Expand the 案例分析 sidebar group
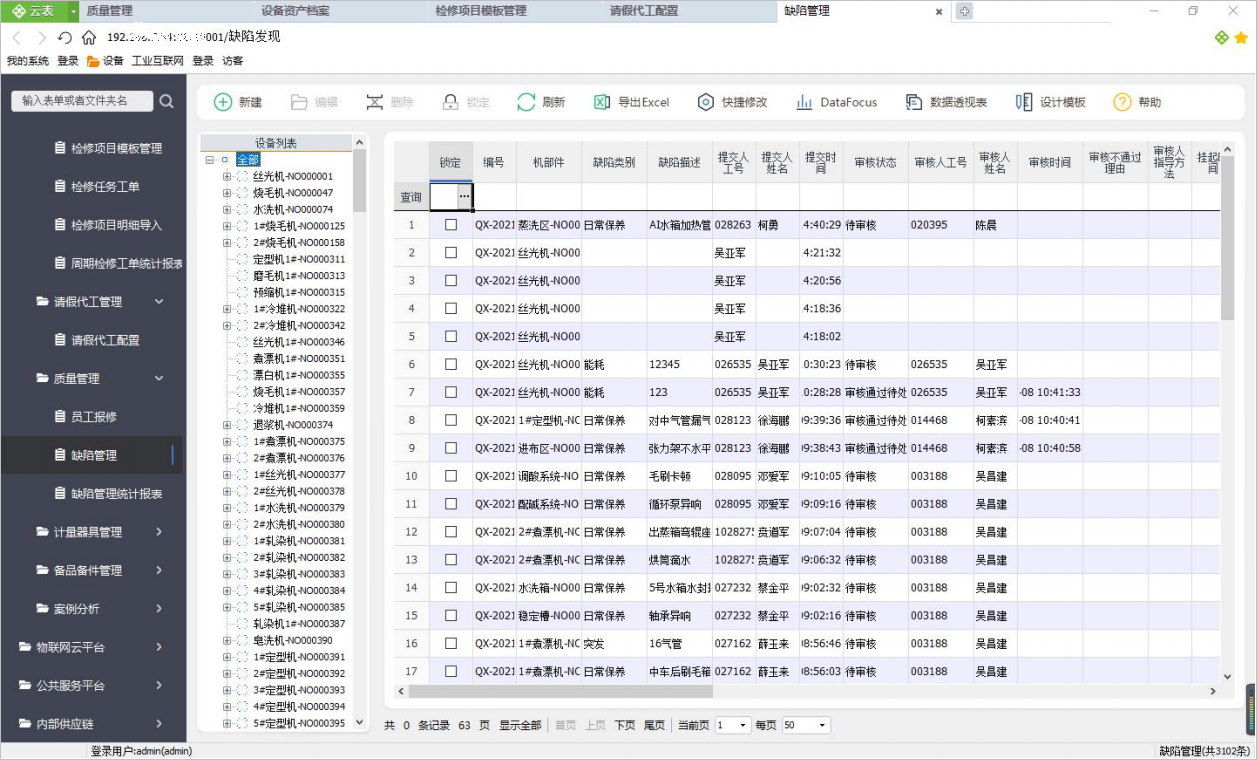 tap(159, 608)
